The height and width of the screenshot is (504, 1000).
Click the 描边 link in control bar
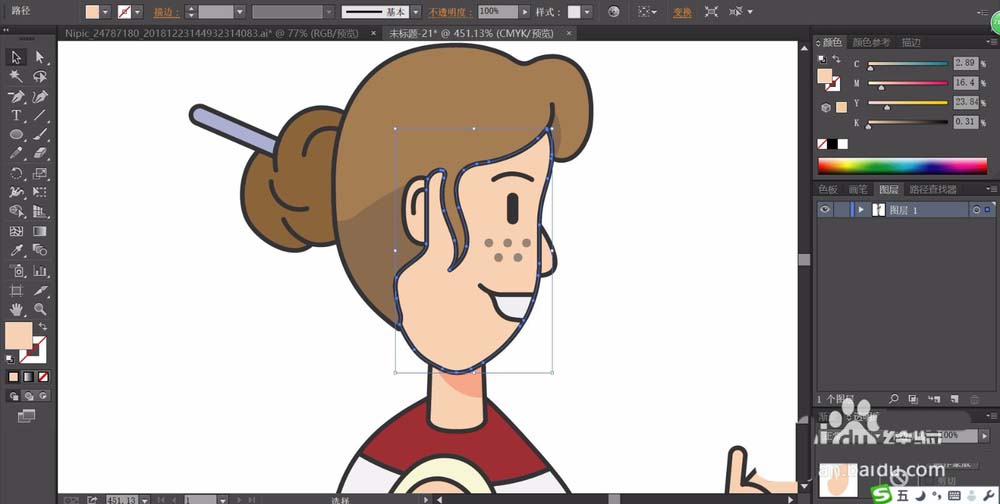point(166,12)
